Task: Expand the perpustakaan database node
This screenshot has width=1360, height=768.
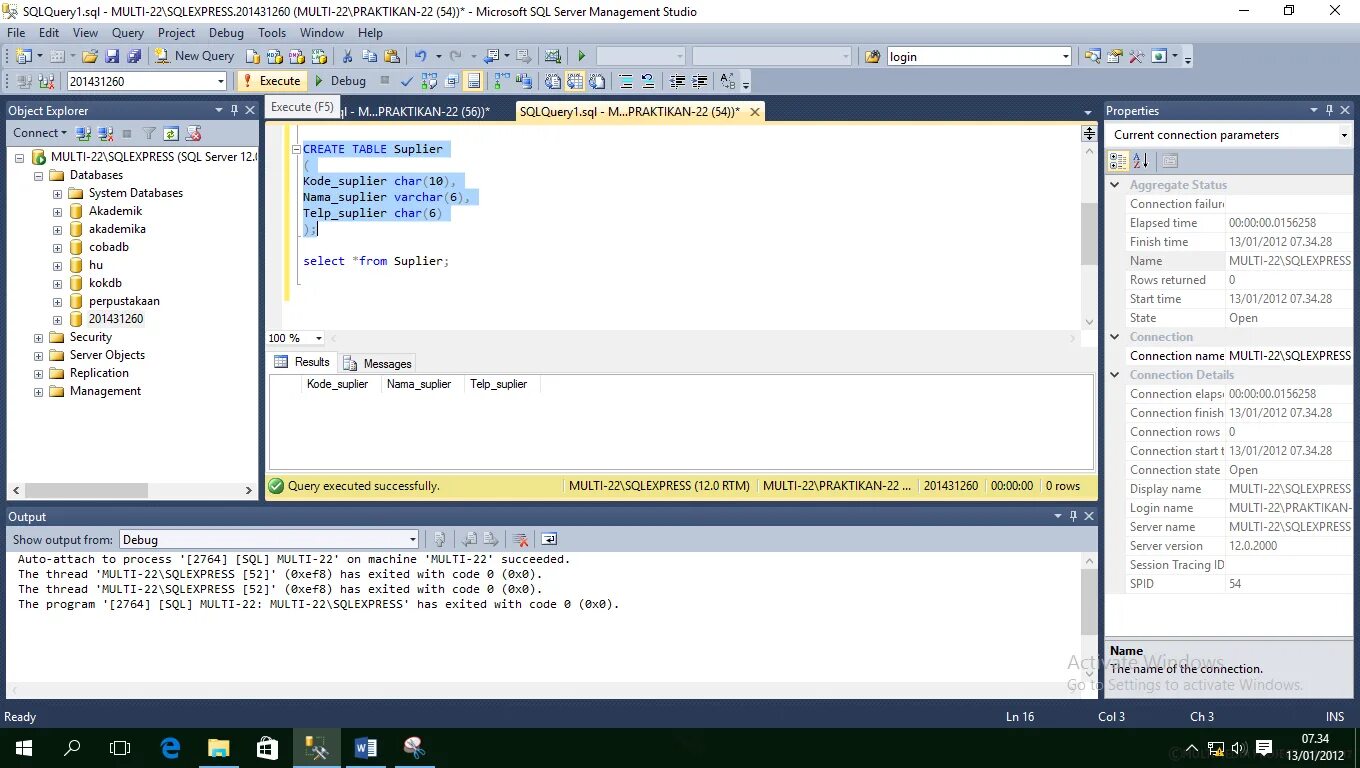Action: [x=57, y=301]
